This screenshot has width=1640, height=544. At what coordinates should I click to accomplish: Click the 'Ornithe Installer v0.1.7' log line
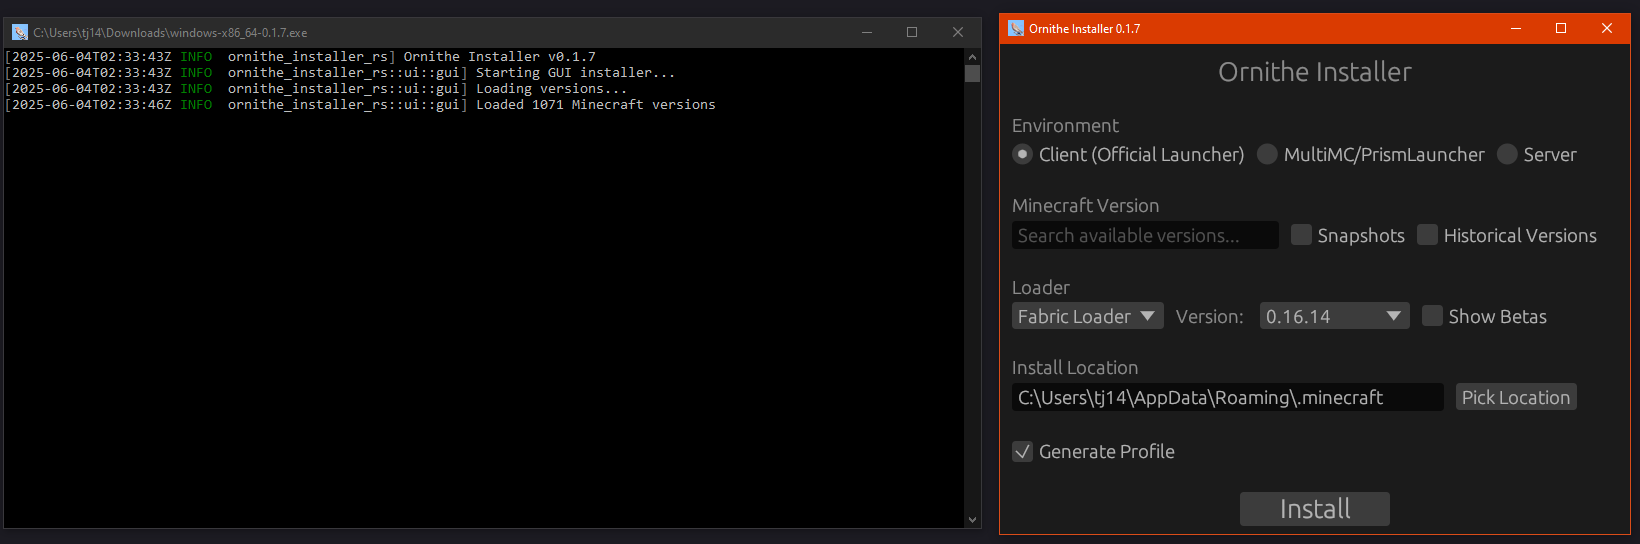[300, 57]
